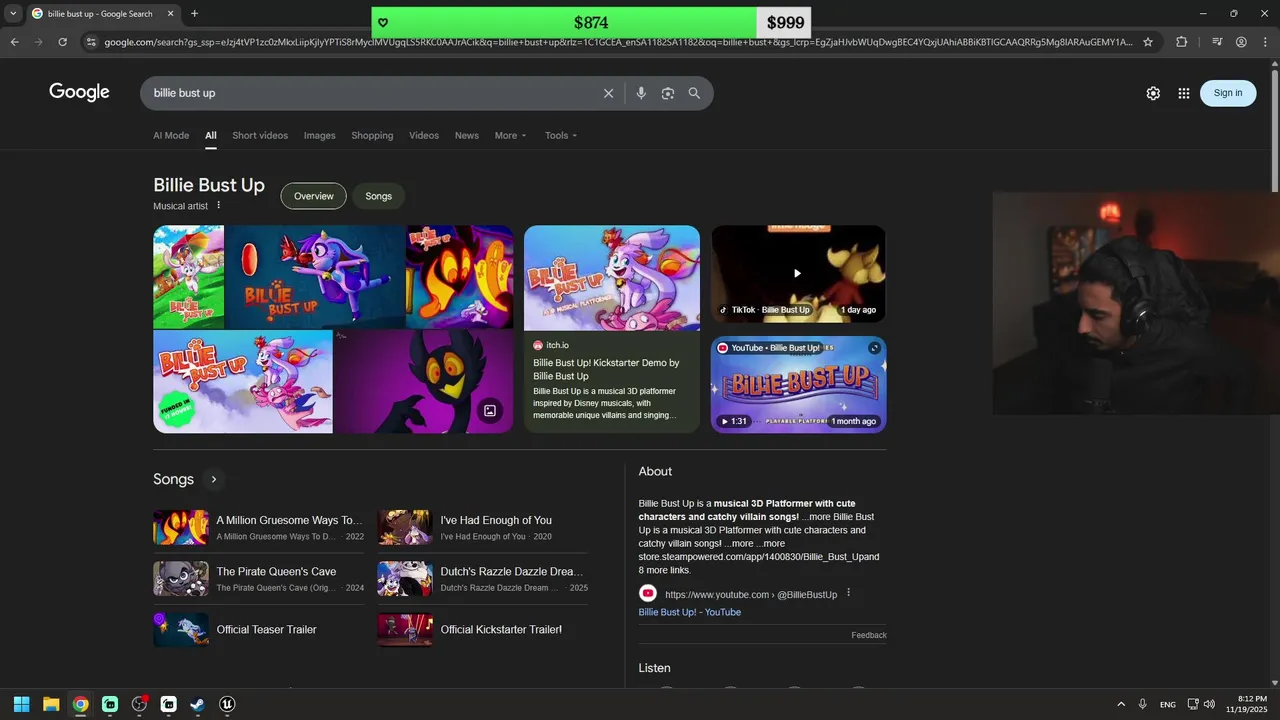This screenshot has height=720, width=1280.
Task: Open more options dots beside Musical artist
Action: point(219,205)
